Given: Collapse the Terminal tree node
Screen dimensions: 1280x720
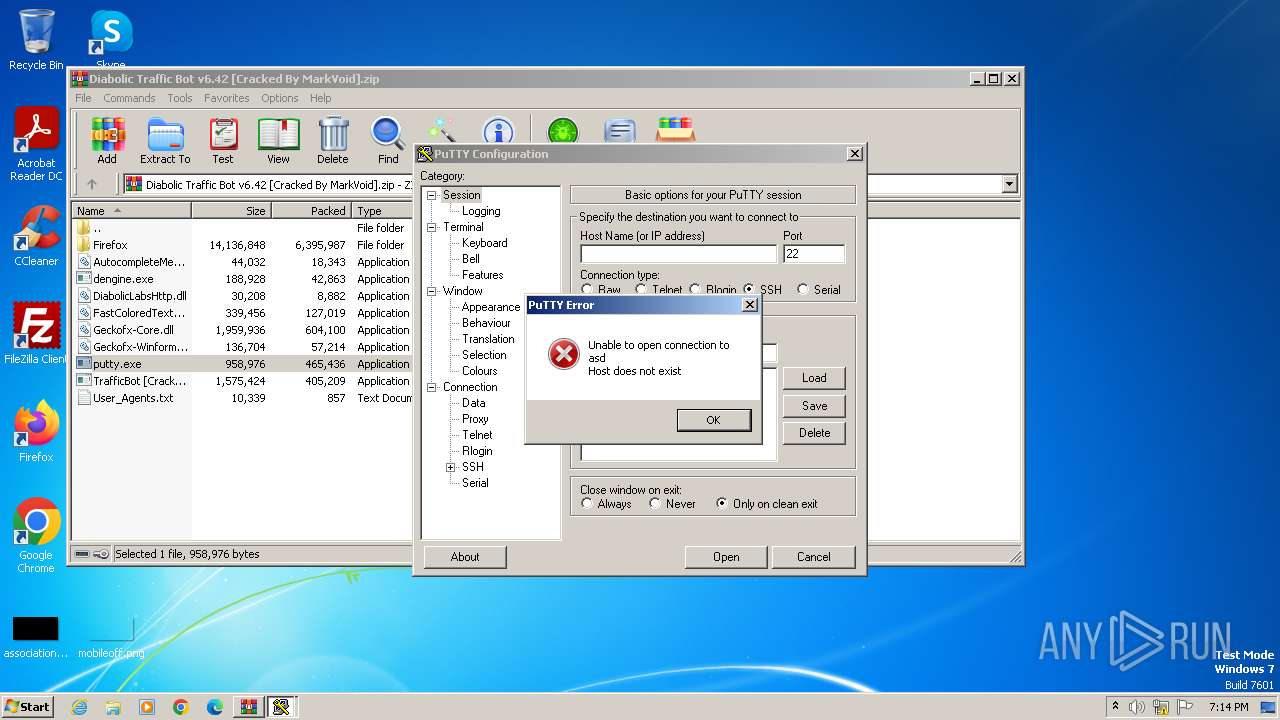Looking at the screenshot, I should pos(432,227).
